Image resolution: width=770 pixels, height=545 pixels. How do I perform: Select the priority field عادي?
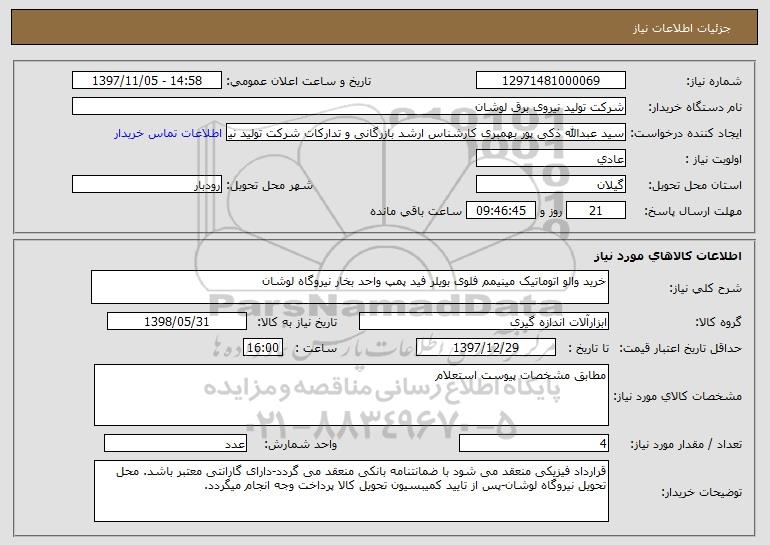click(x=550, y=159)
